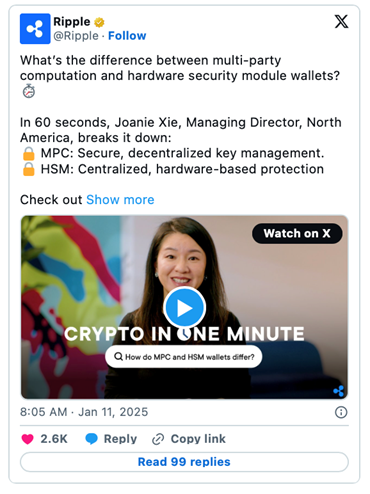Open the @Ripple handle
Image resolution: width=370 pixels, height=494 pixels.
[x=76, y=36]
